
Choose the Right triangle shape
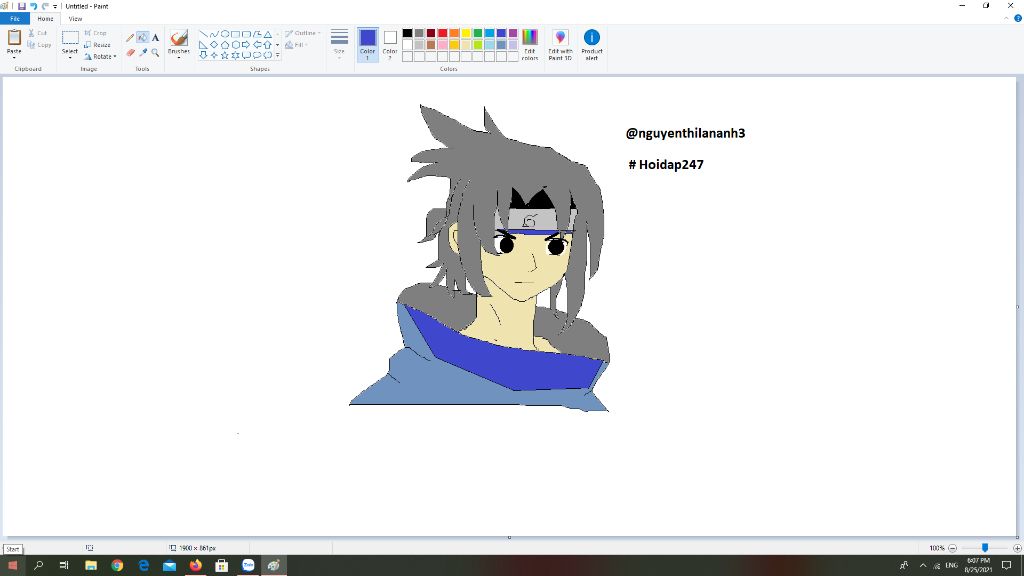(x=203, y=45)
